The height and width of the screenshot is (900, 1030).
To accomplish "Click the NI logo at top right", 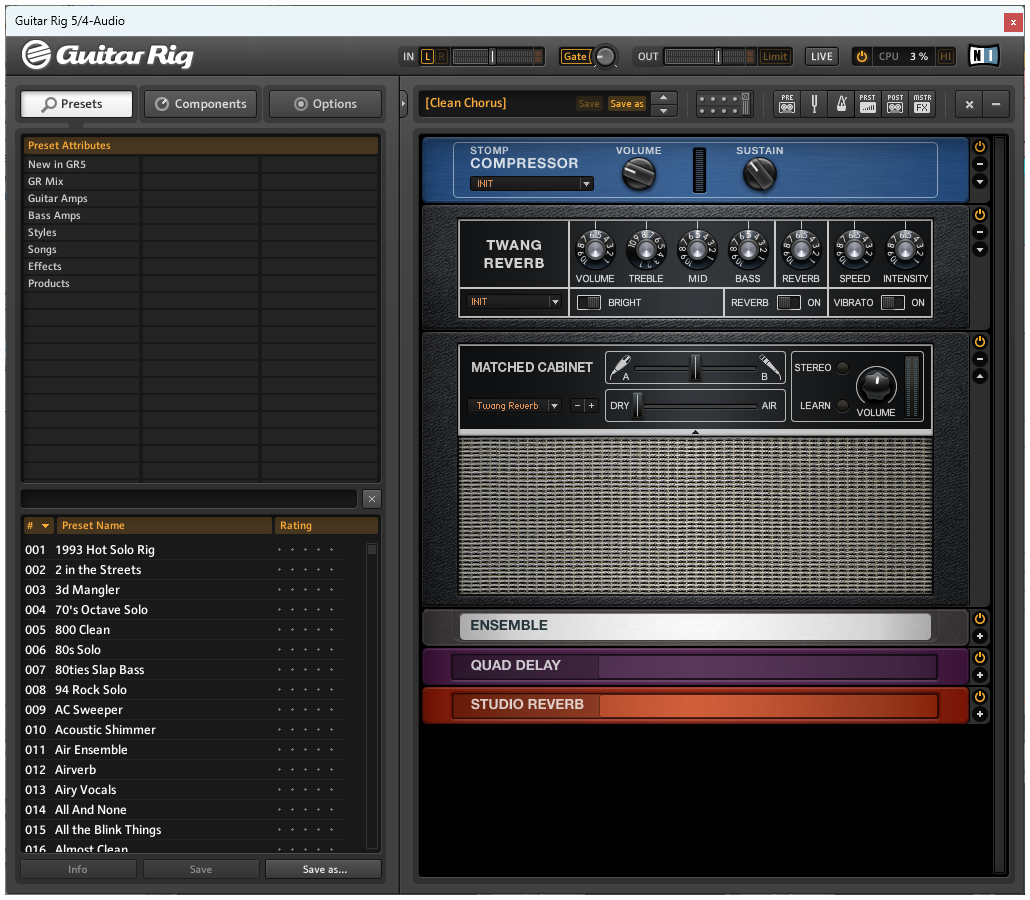I will [x=983, y=57].
